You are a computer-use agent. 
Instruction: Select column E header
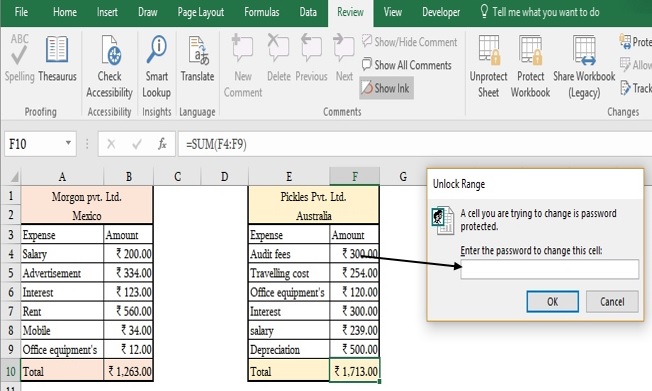(x=289, y=177)
